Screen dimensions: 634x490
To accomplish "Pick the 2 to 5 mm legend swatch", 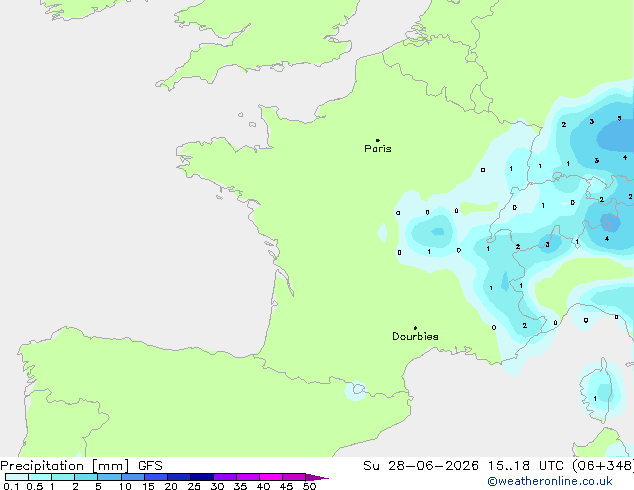I will 86,477.
